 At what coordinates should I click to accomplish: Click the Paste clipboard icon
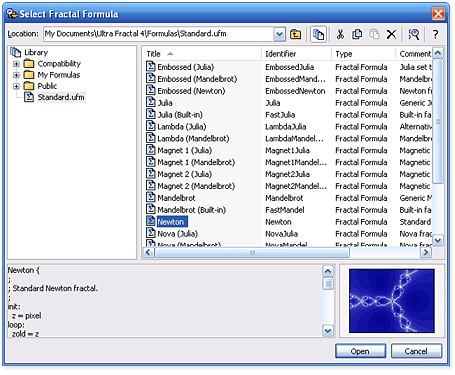(374, 34)
